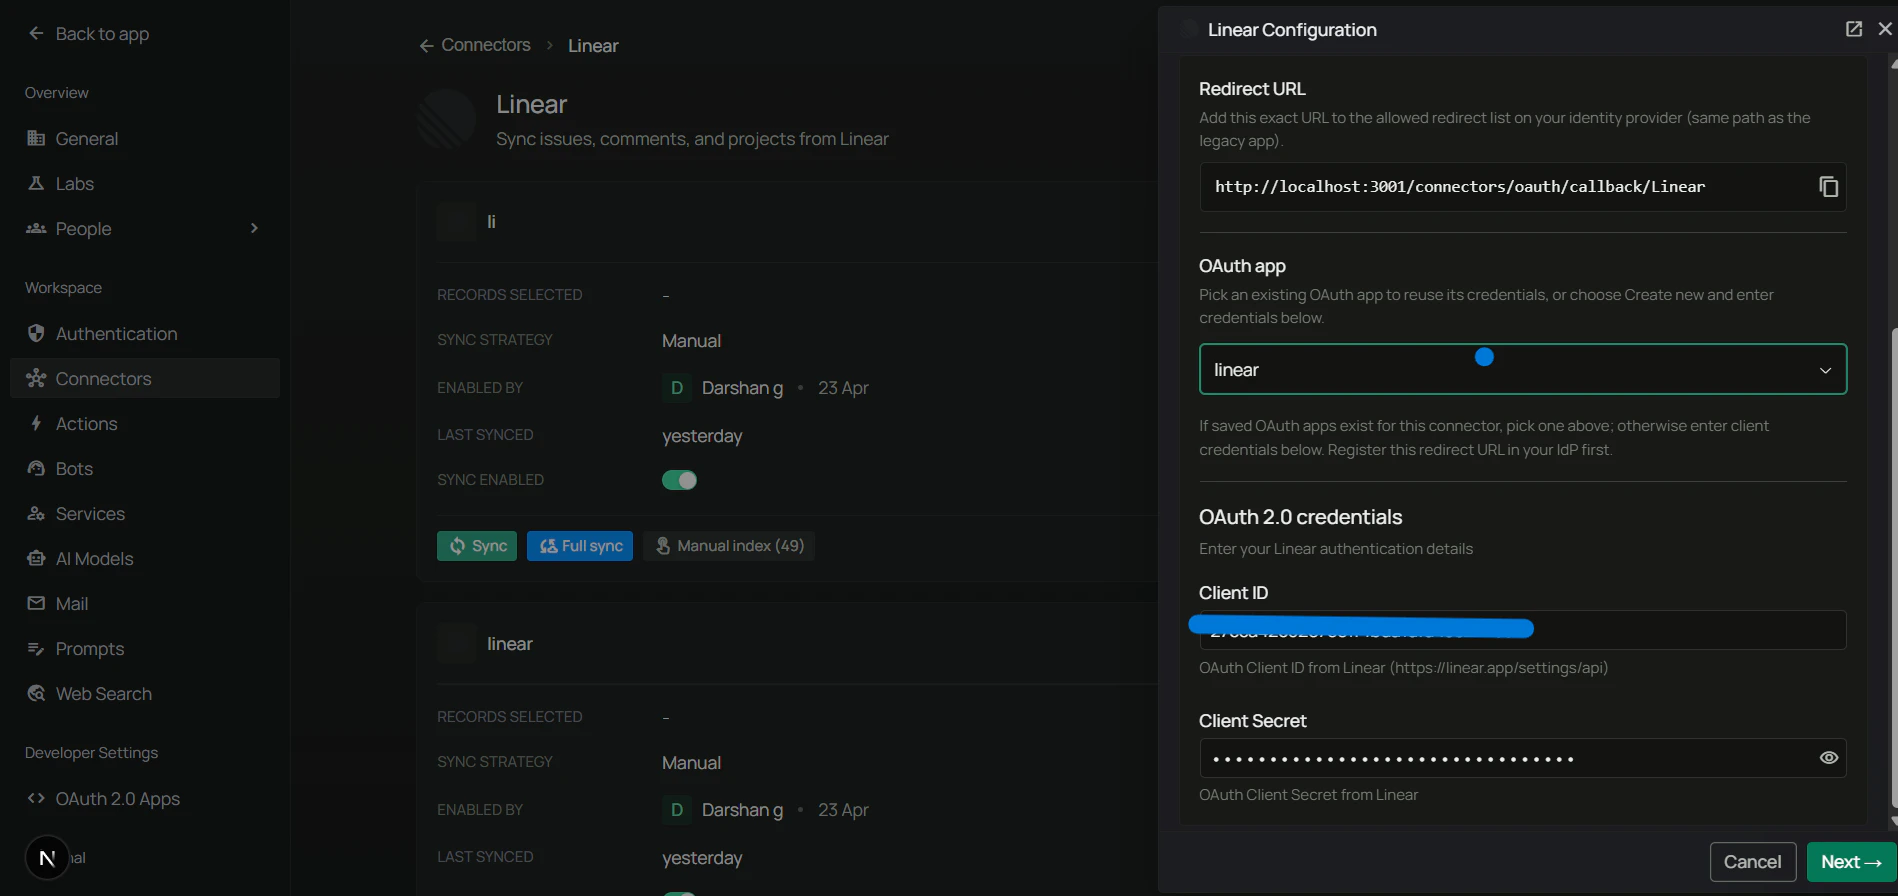This screenshot has height=896, width=1898.
Task: Click the OAuth app dropdown chevron
Action: pyautogui.click(x=1825, y=370)
